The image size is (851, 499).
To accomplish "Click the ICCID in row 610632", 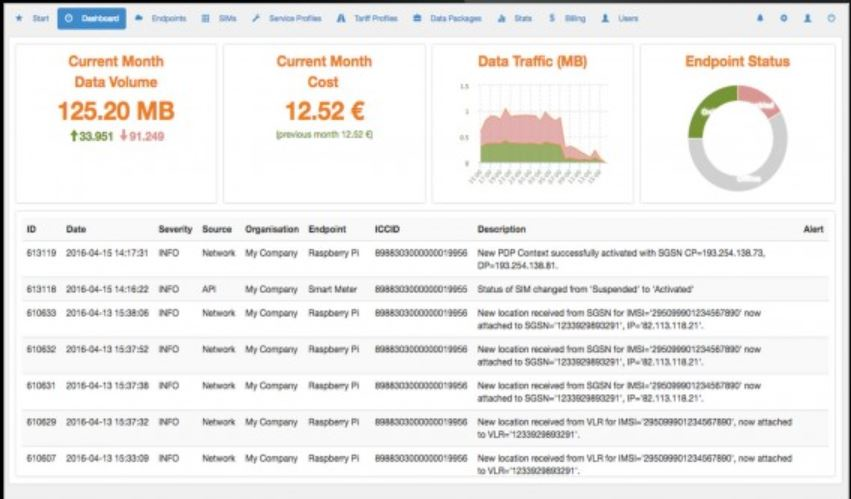I will 421,349.
